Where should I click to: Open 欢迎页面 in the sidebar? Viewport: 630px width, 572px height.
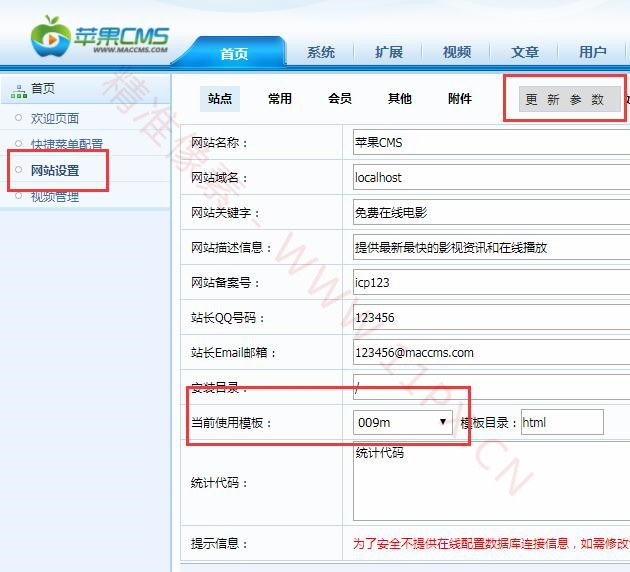(x=54, y=118)
